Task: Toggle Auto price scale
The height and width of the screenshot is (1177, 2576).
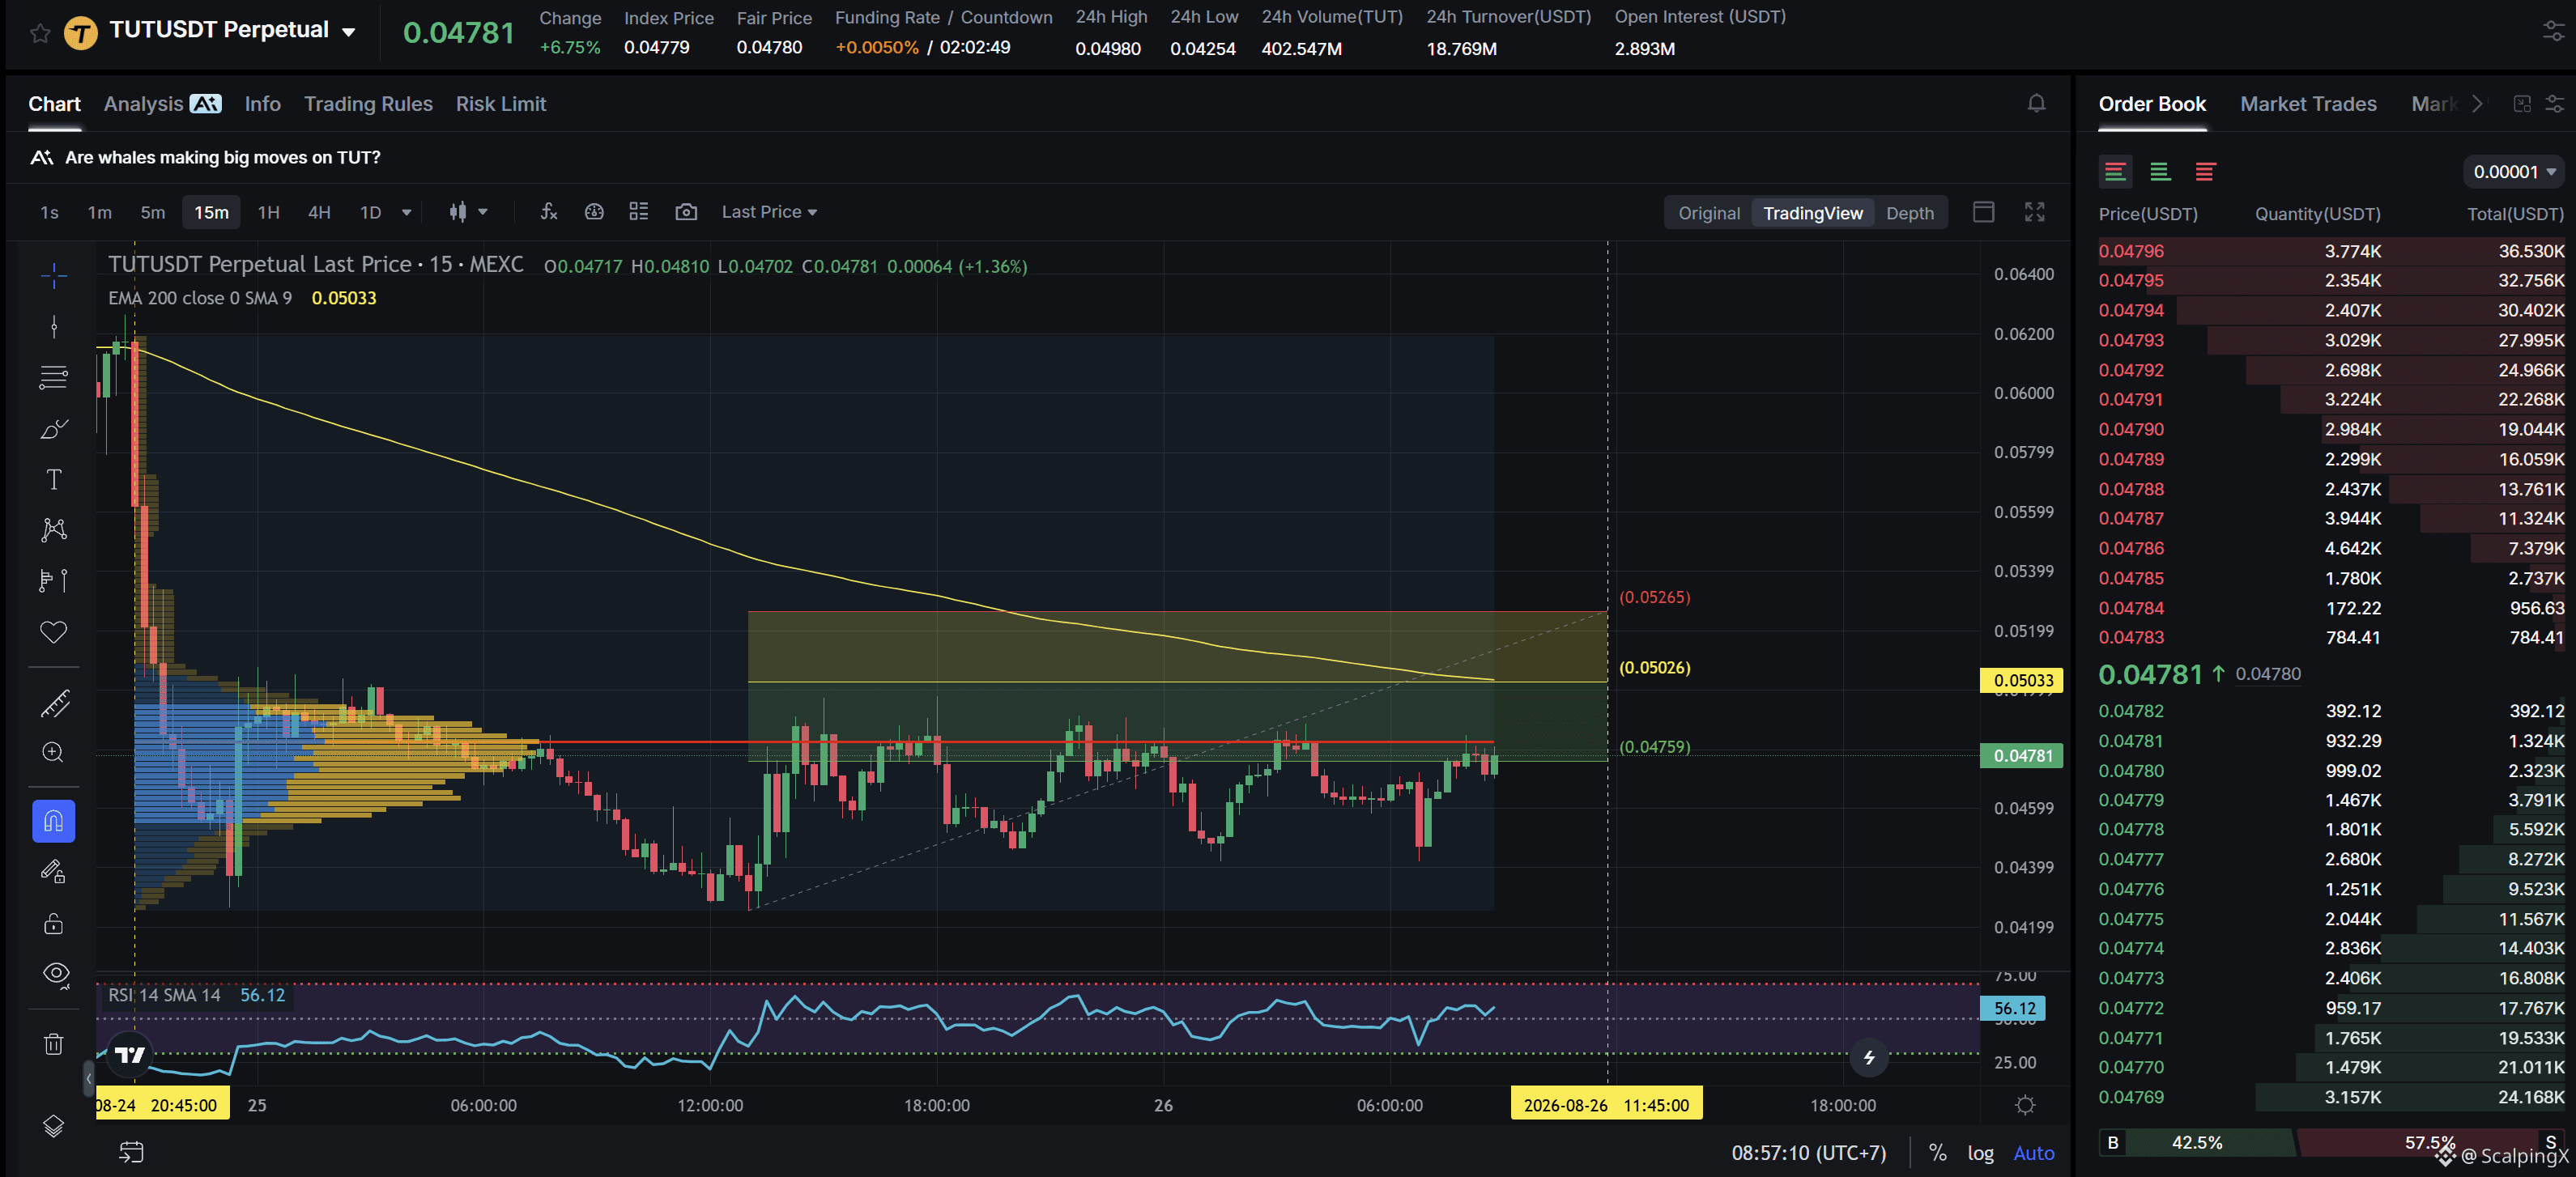Action: (x=2033, y=1153)
